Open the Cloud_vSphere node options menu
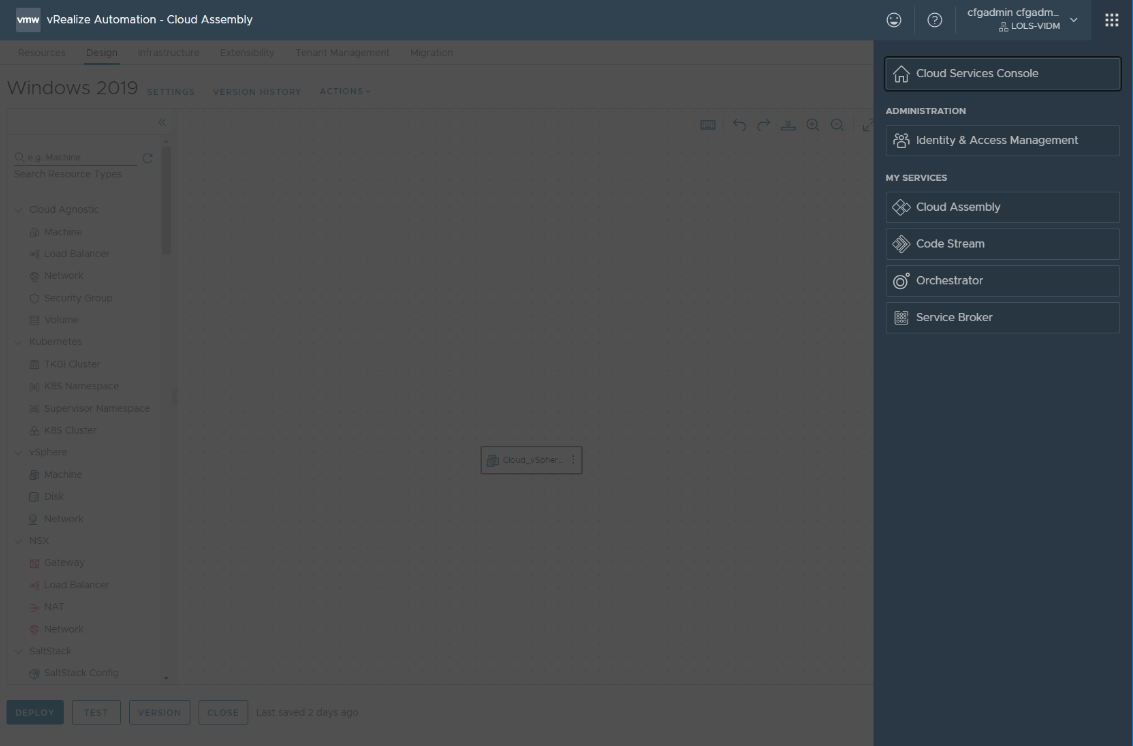This screenshot has width=1133, height=746. (574, 460)
